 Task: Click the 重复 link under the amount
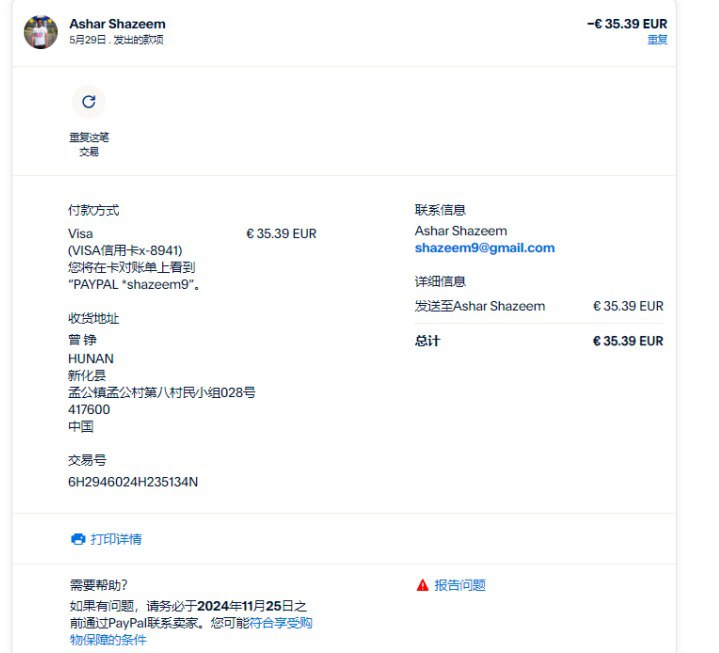pos(657,40)
